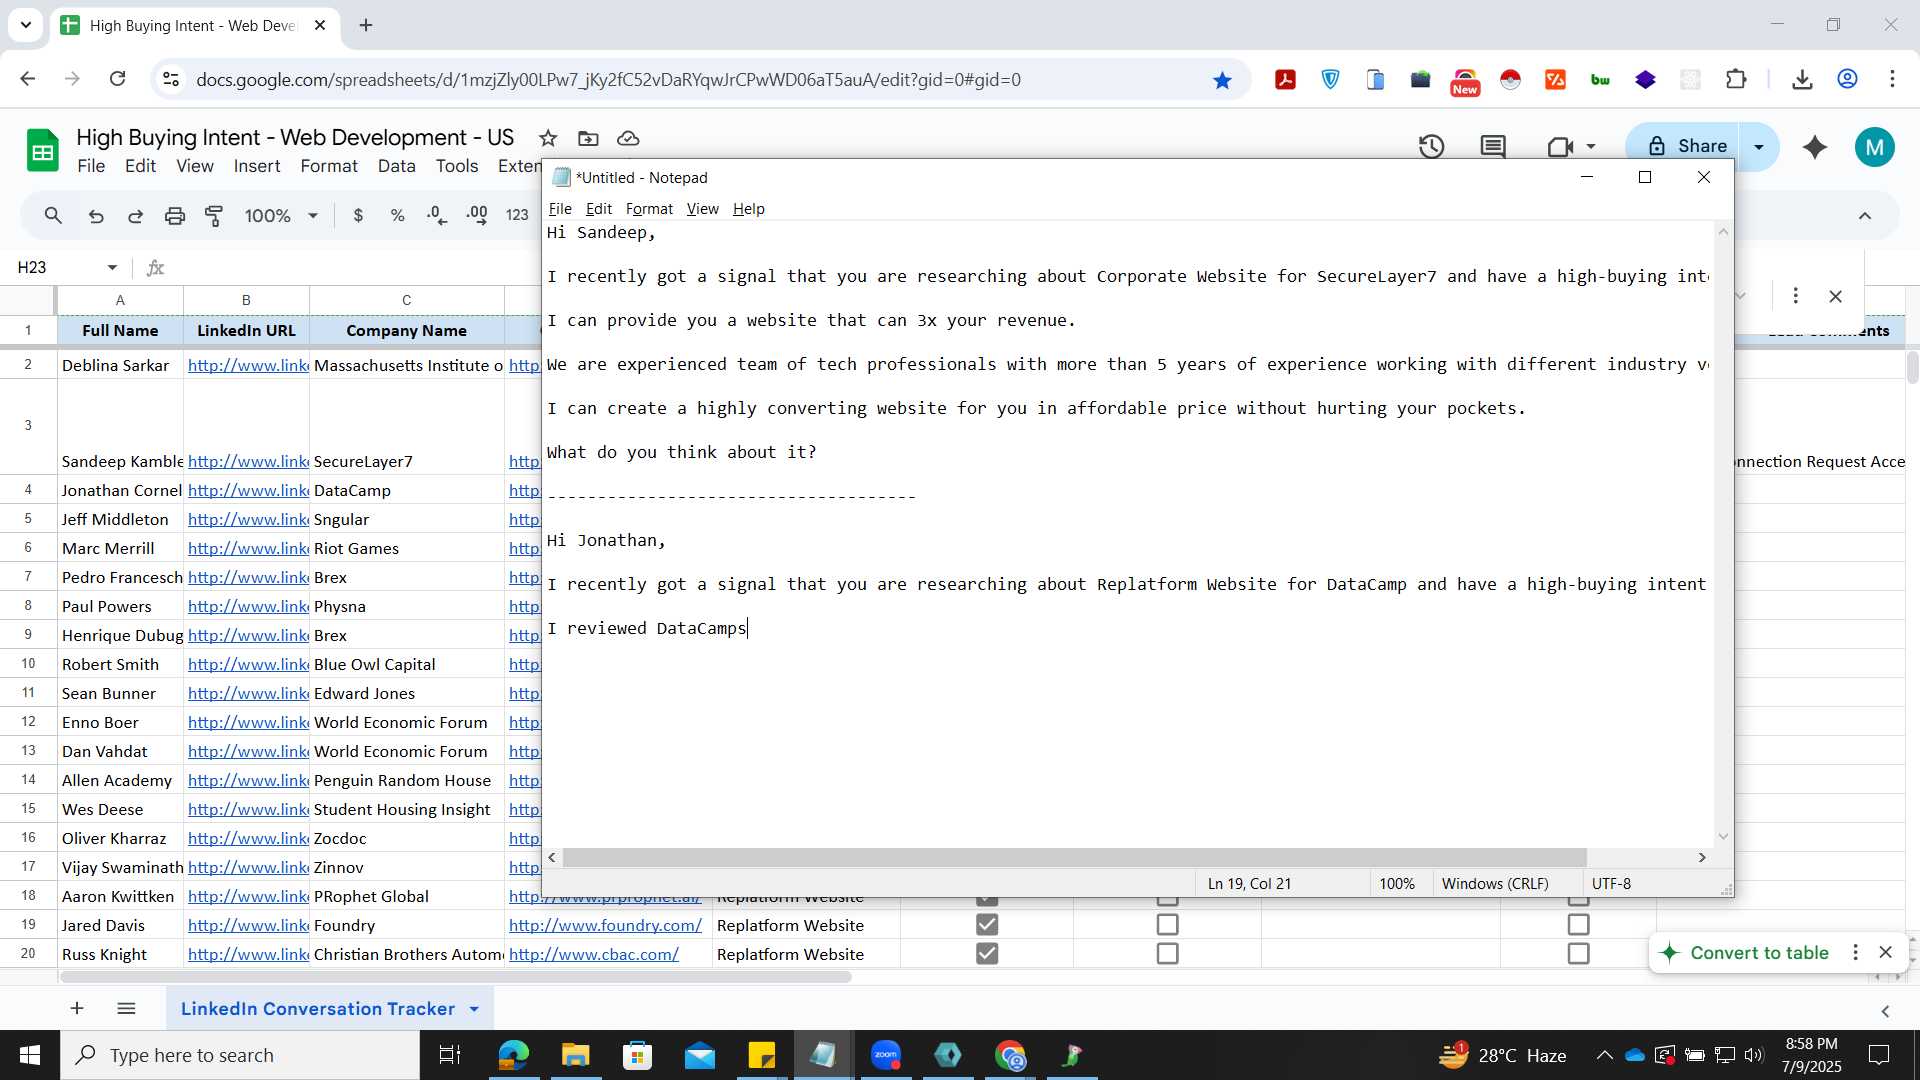Screen dimensions: 1920x1080
Task: Tick the rightmost checkbox in row 19
Action: pyautogui.click(x=1578, y=925)
